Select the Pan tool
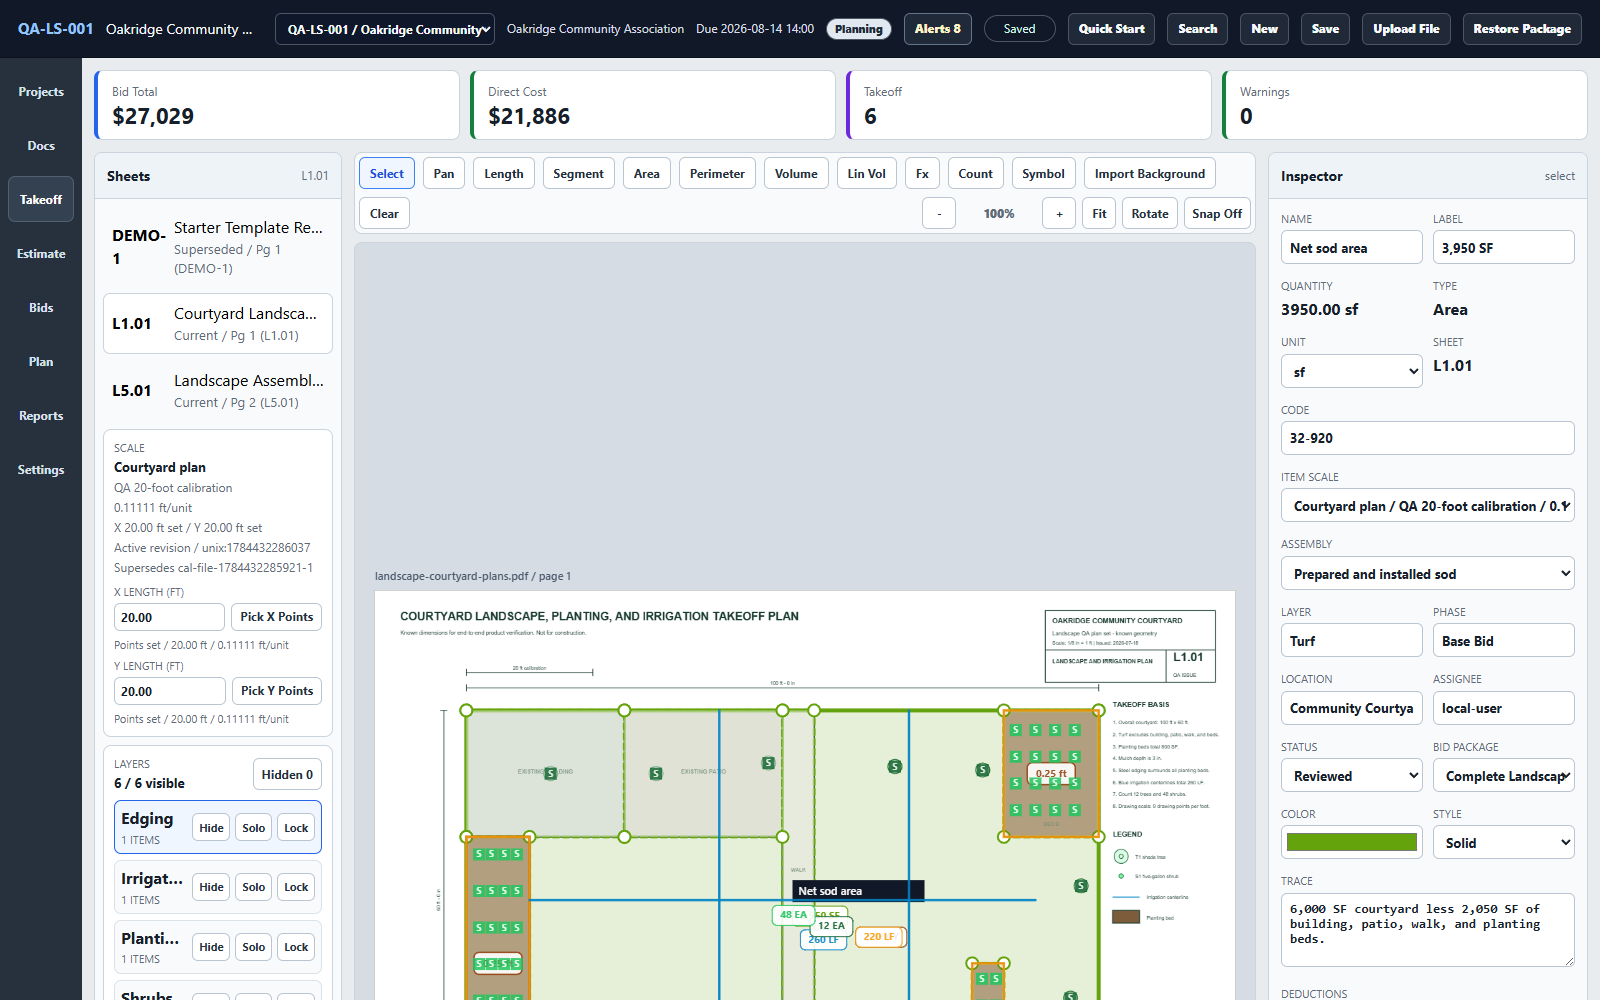The width and height of the screenshot is (1600, 1000). point(444,174)
